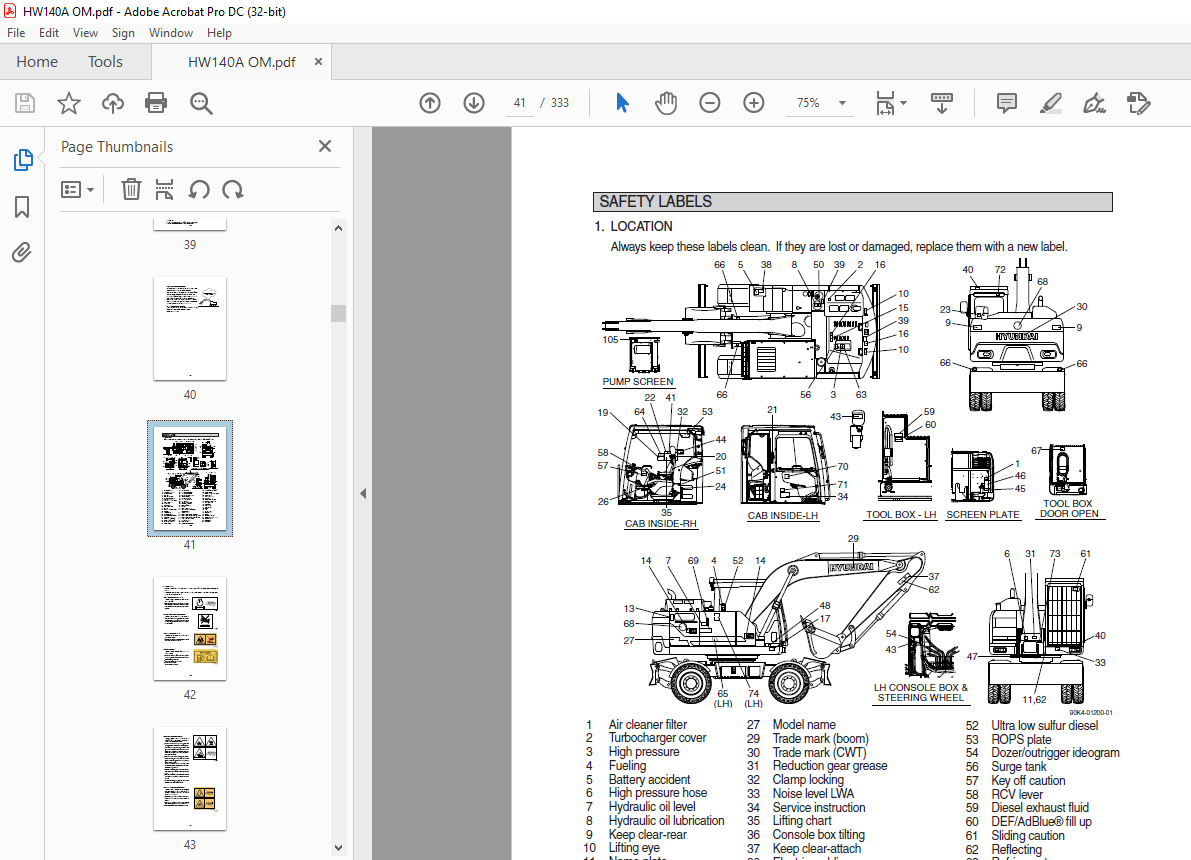Select the Hand pan tool
The image size is (1191, 860).
pos(666,103)
